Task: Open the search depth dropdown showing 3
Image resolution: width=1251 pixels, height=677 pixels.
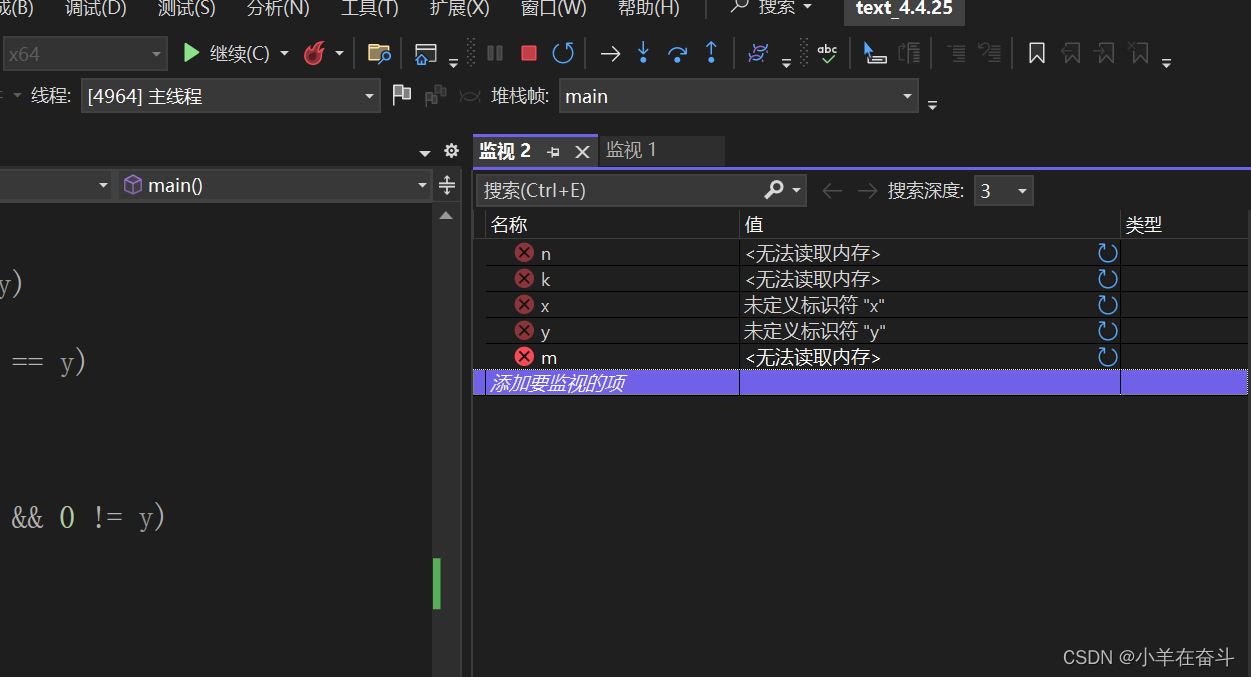Action: coord(1003,190)
